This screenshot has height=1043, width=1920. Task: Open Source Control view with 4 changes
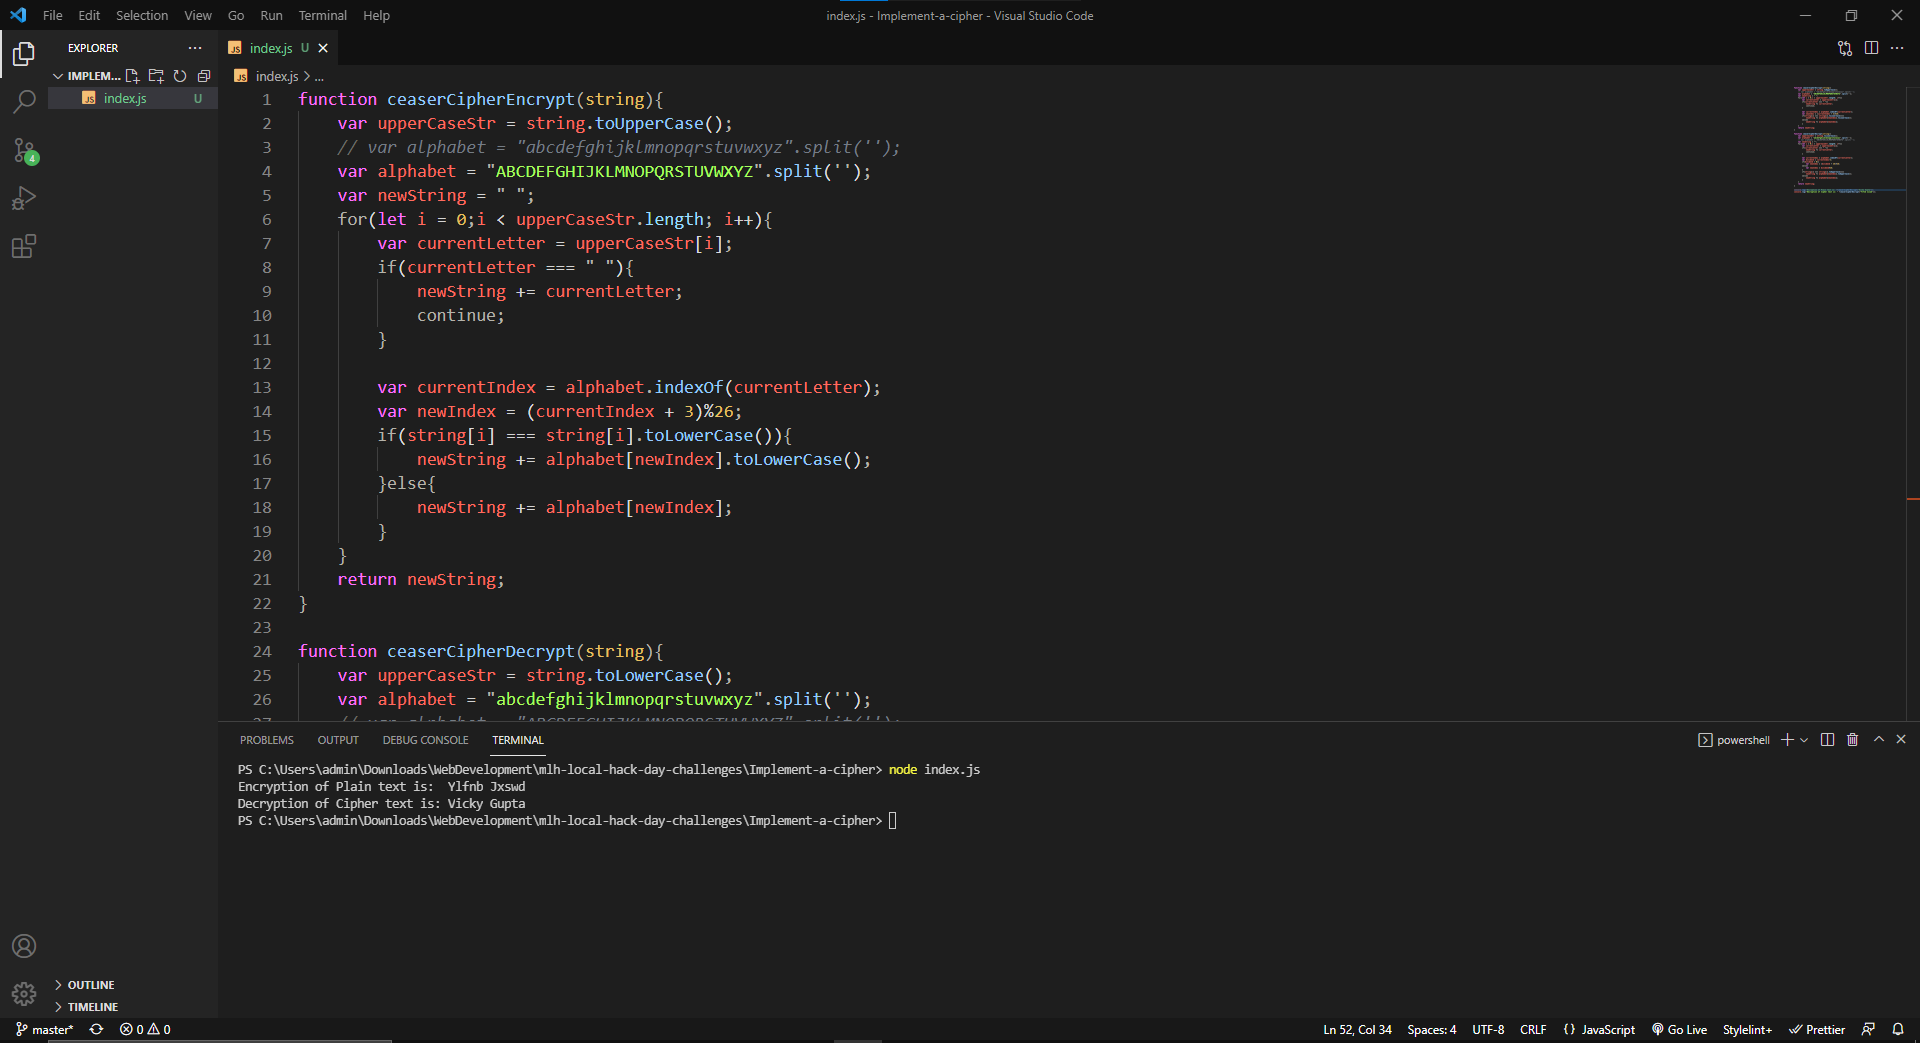click(24, 150)
